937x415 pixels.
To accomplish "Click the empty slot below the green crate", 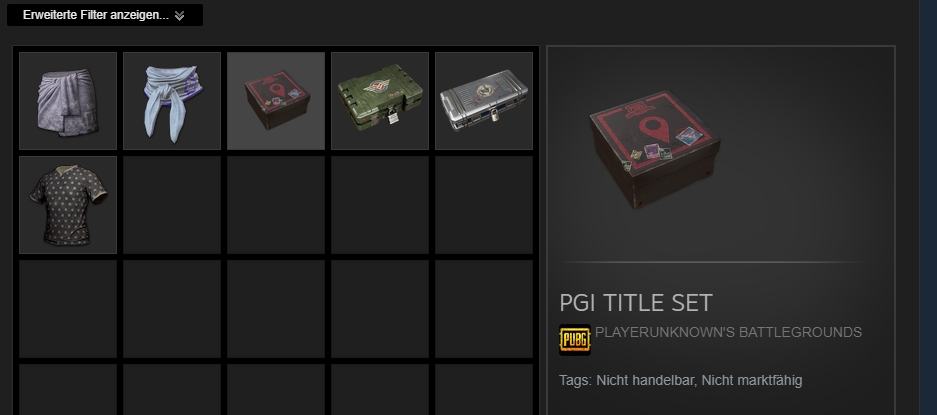I will coord(380,205).
